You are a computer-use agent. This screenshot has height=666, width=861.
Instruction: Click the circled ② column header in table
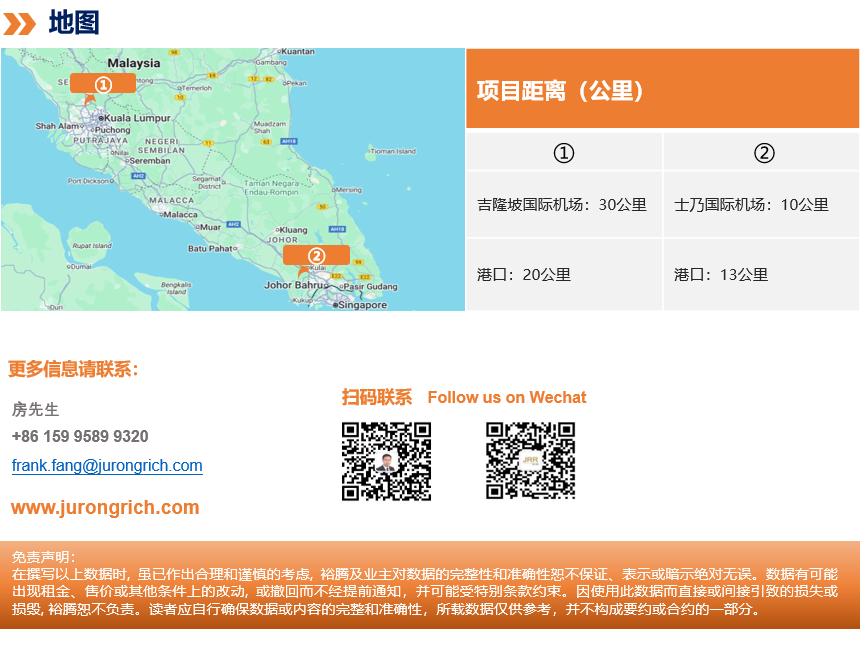(763, 153)
